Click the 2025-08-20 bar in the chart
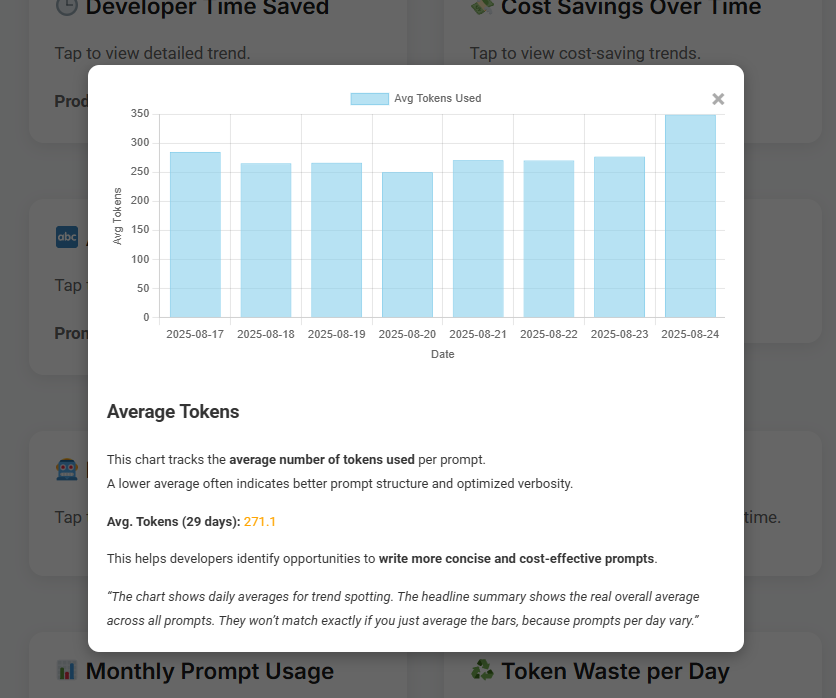Screen dimensions: 836x698 click(406, 245)
